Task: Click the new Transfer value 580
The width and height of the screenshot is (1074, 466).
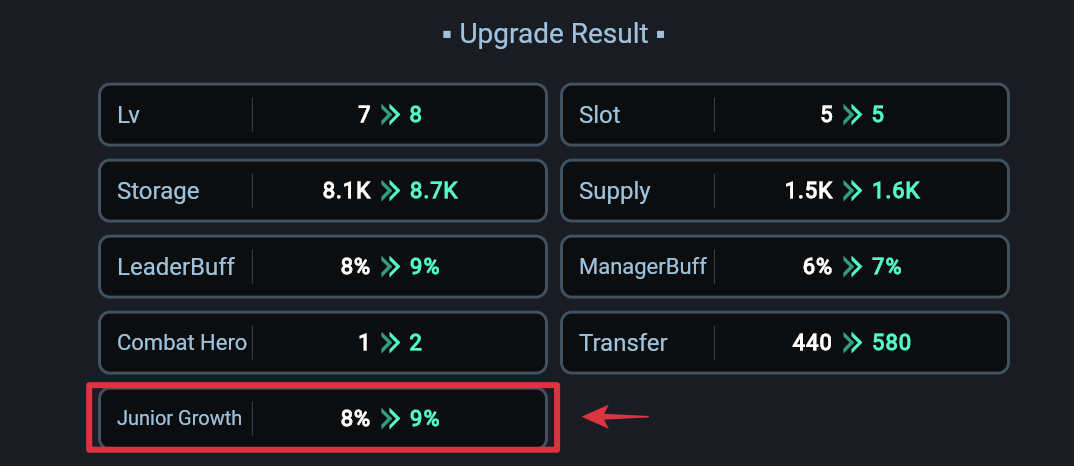Action: point(891,343)
